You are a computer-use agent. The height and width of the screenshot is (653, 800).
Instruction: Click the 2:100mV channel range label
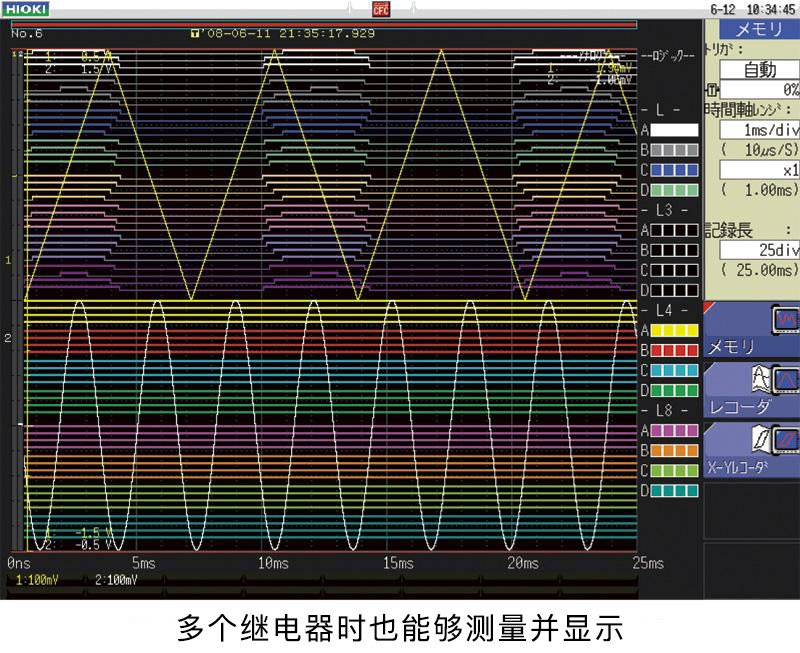116,580
